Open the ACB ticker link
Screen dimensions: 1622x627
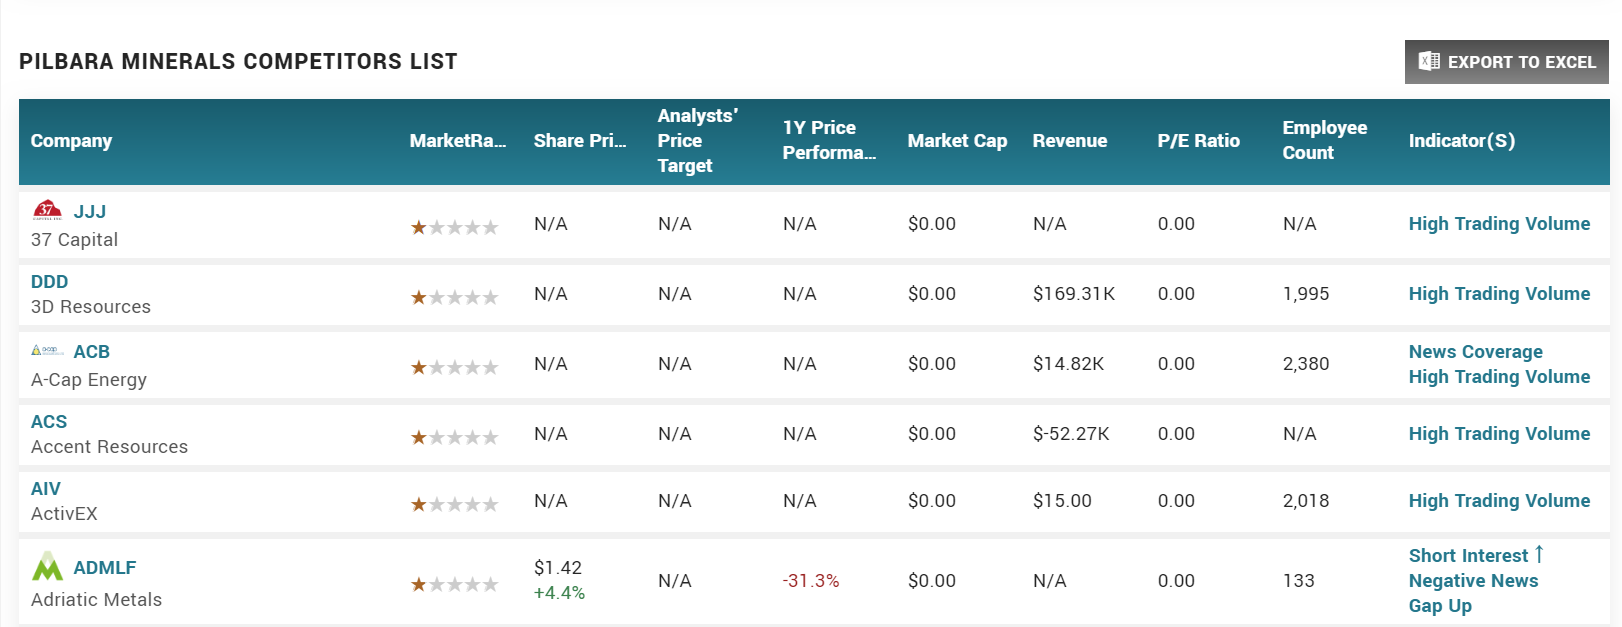tap(92, 352)
